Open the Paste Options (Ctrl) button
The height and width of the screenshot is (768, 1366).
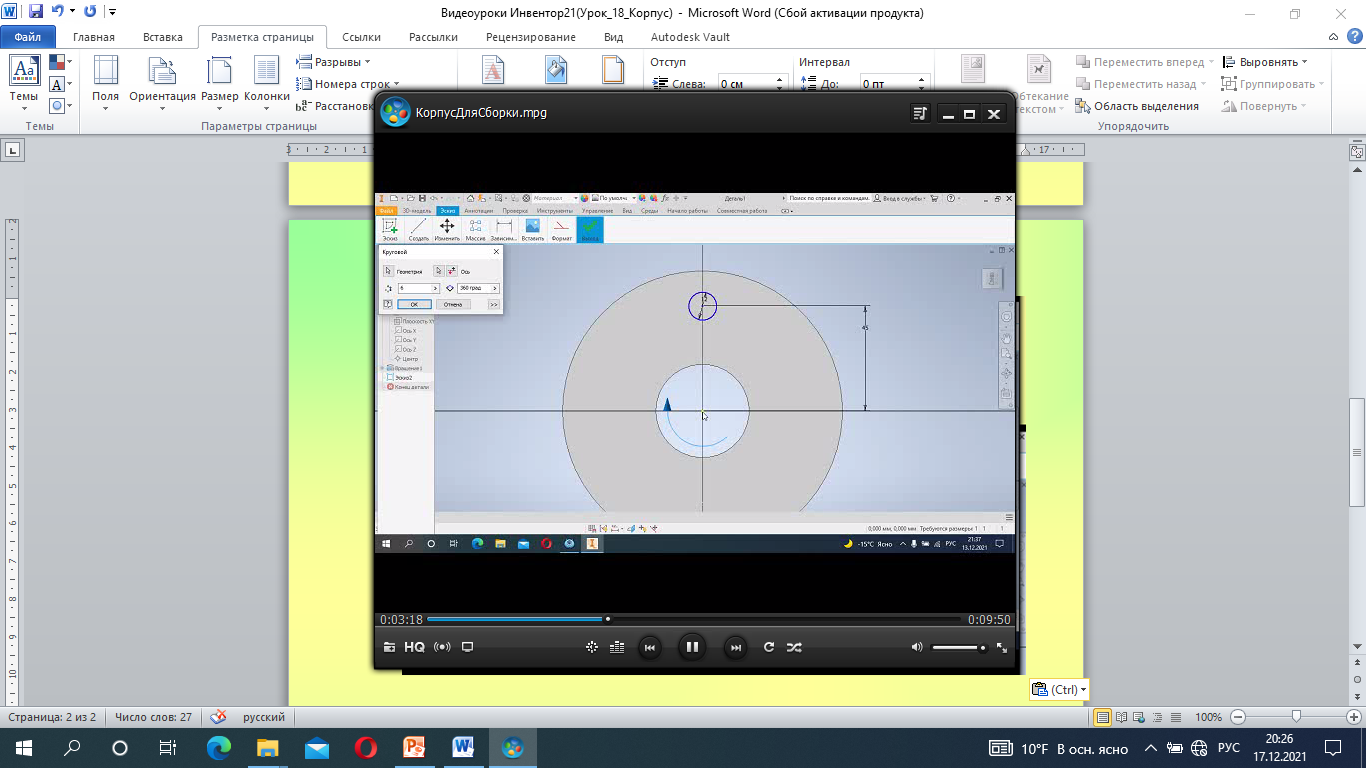(1058, 689)
